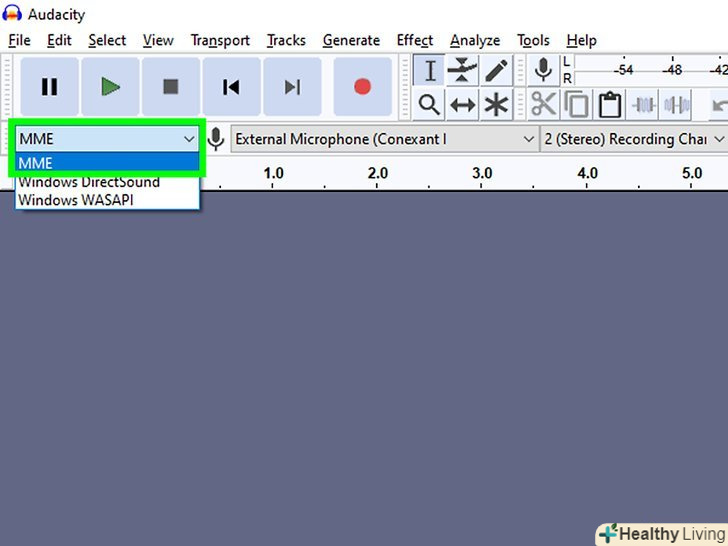
Task: Click the recording device microphone icon
Action: click(215, 139)
